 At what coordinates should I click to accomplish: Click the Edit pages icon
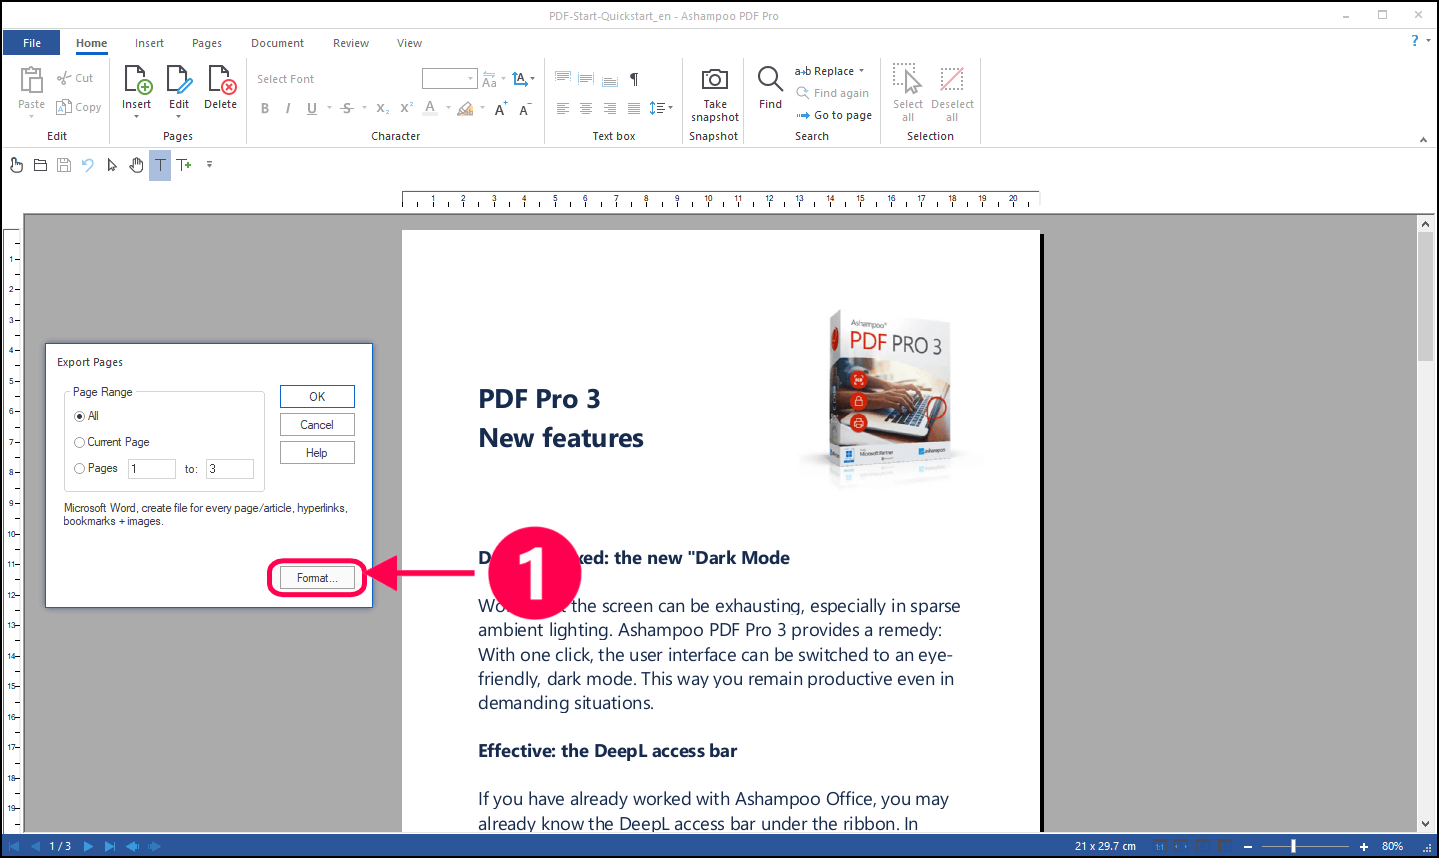click(179, 79)
